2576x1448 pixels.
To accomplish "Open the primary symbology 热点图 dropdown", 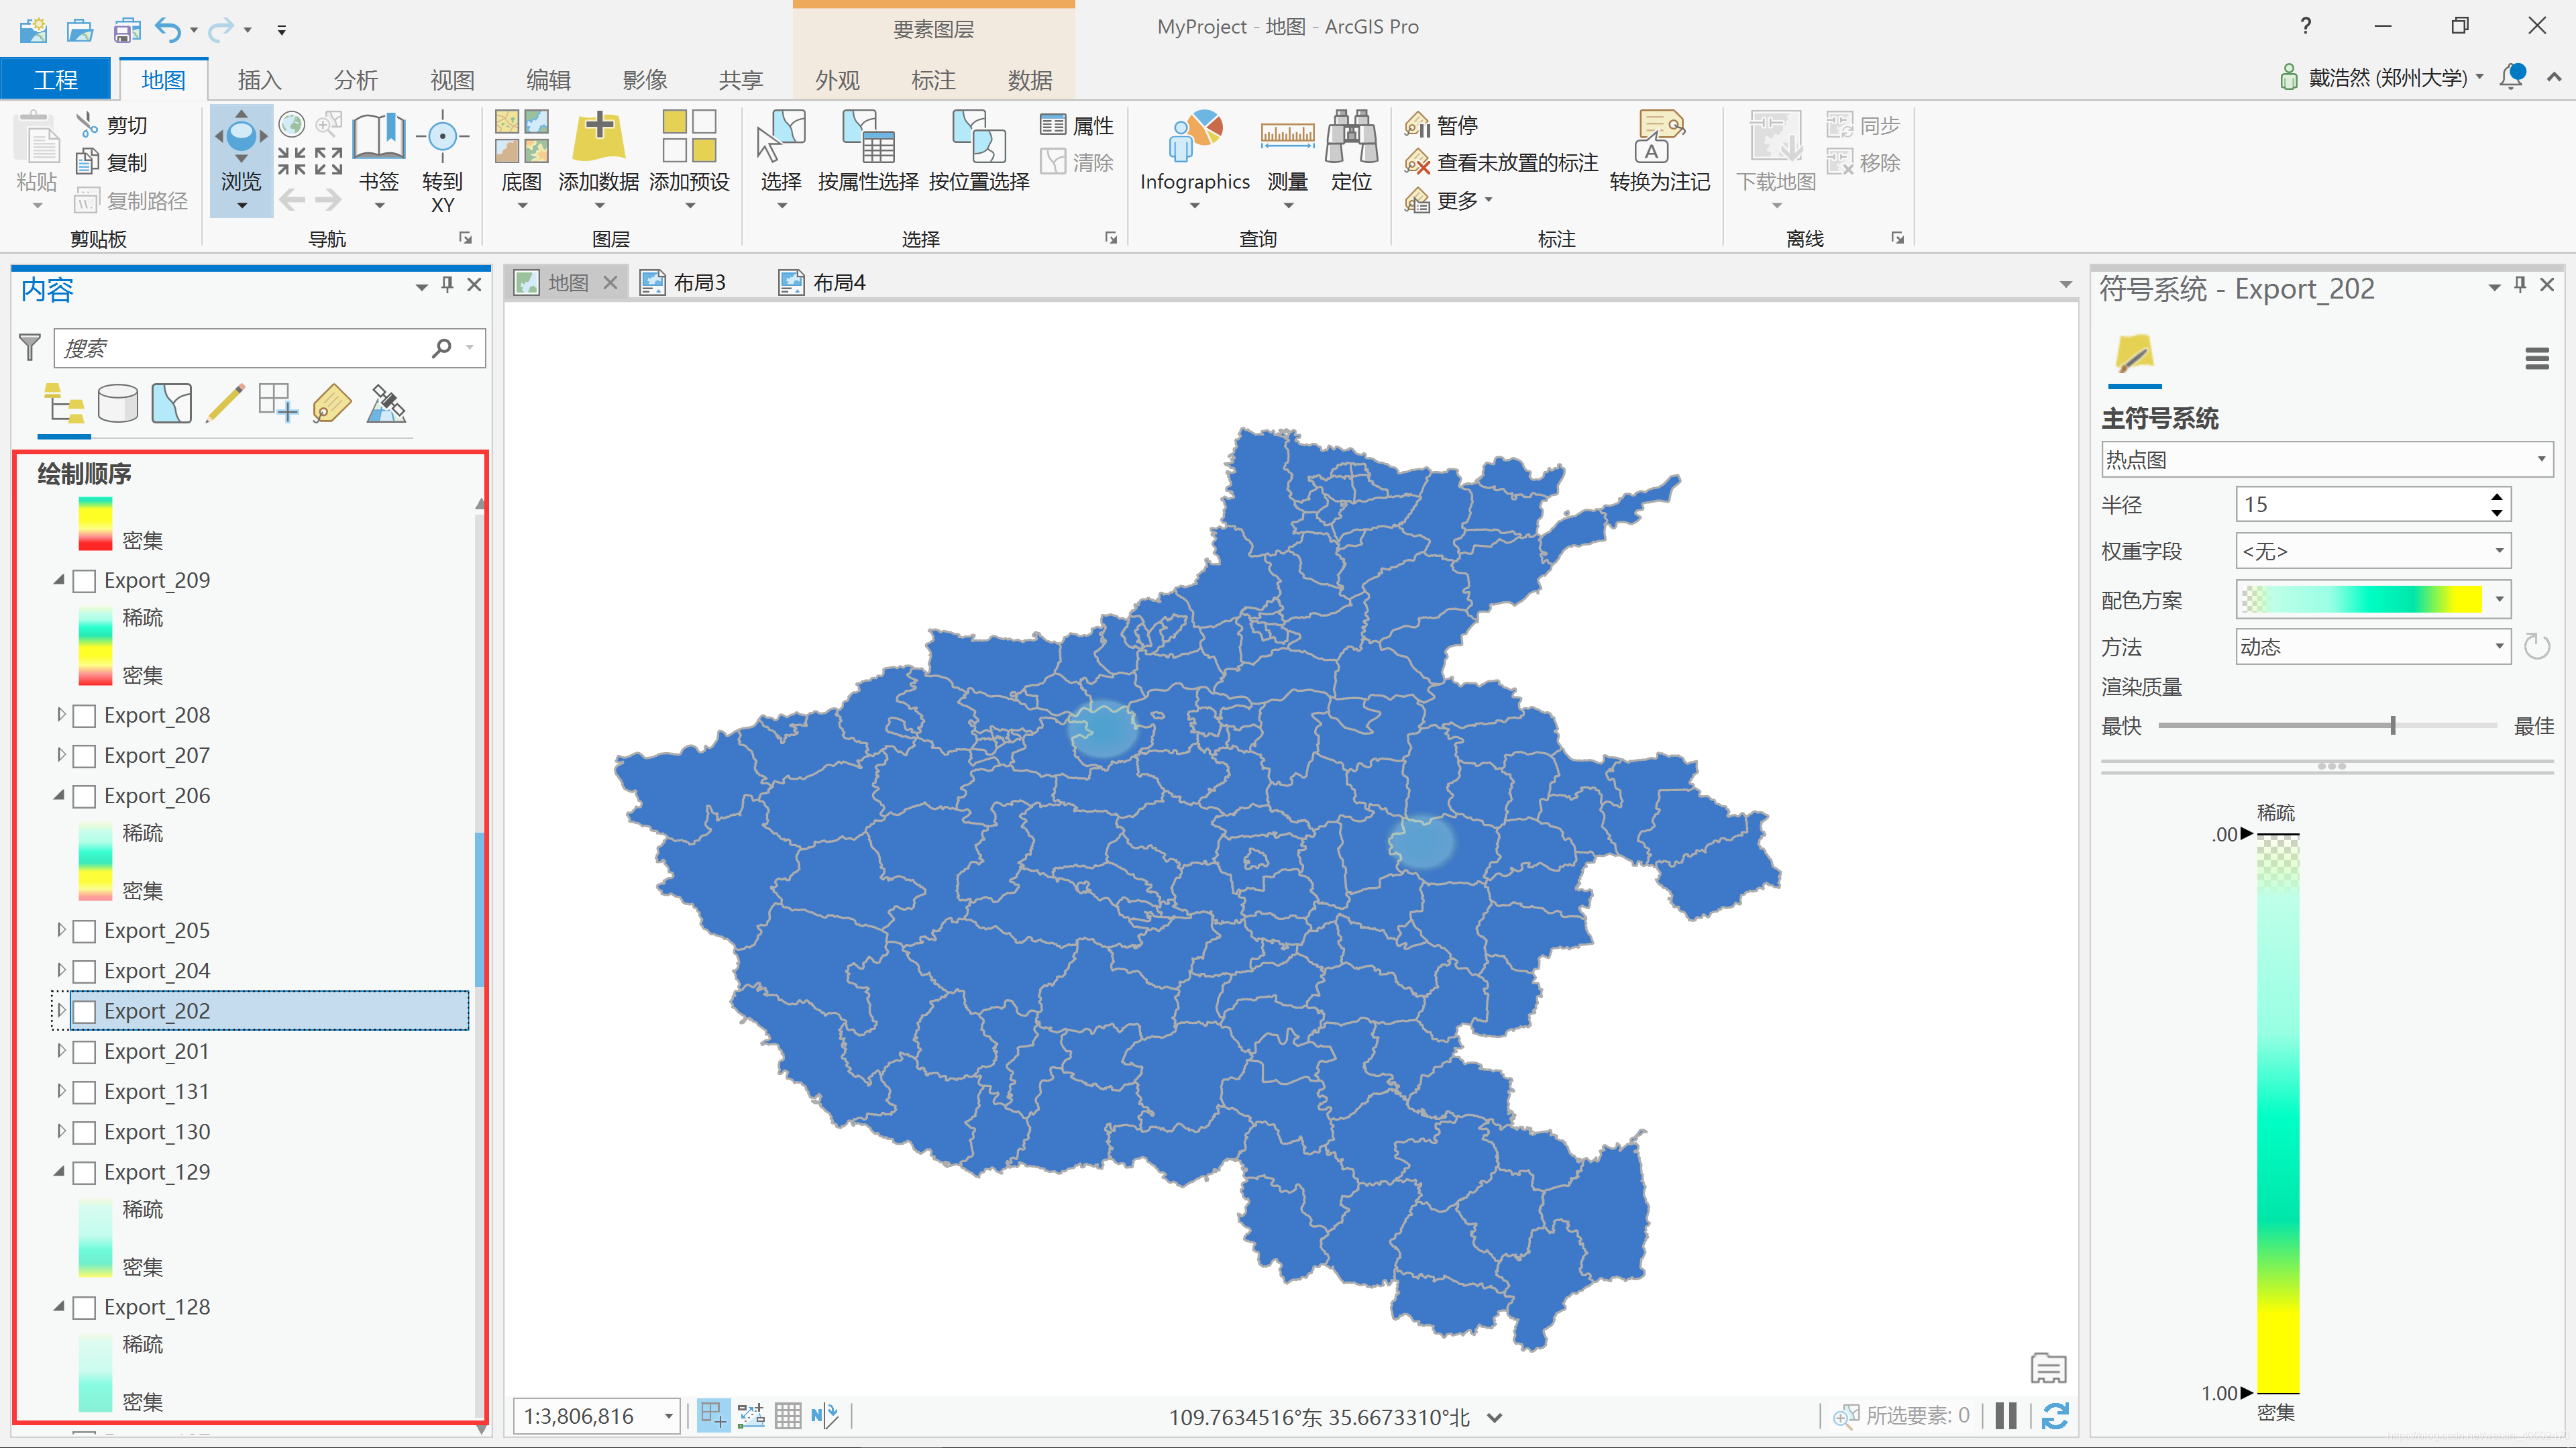I will pos(2326,460).
